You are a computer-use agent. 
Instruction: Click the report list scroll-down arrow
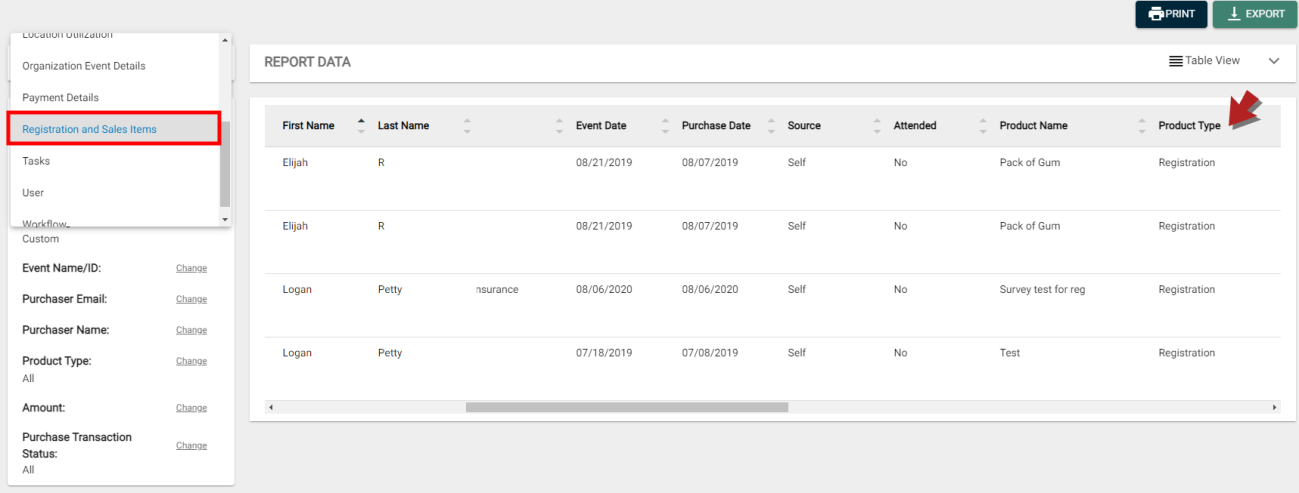coord(225,219)
